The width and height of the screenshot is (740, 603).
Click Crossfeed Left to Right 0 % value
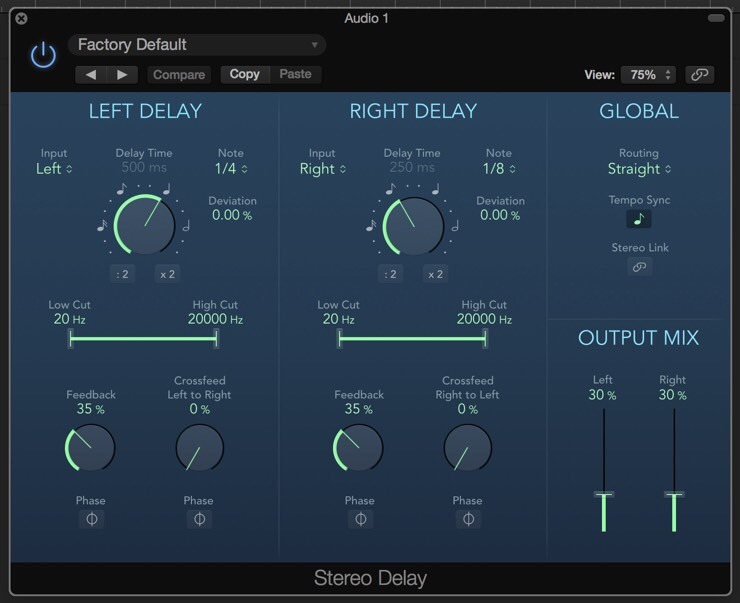pyautogui.click(x=200, y=409)
